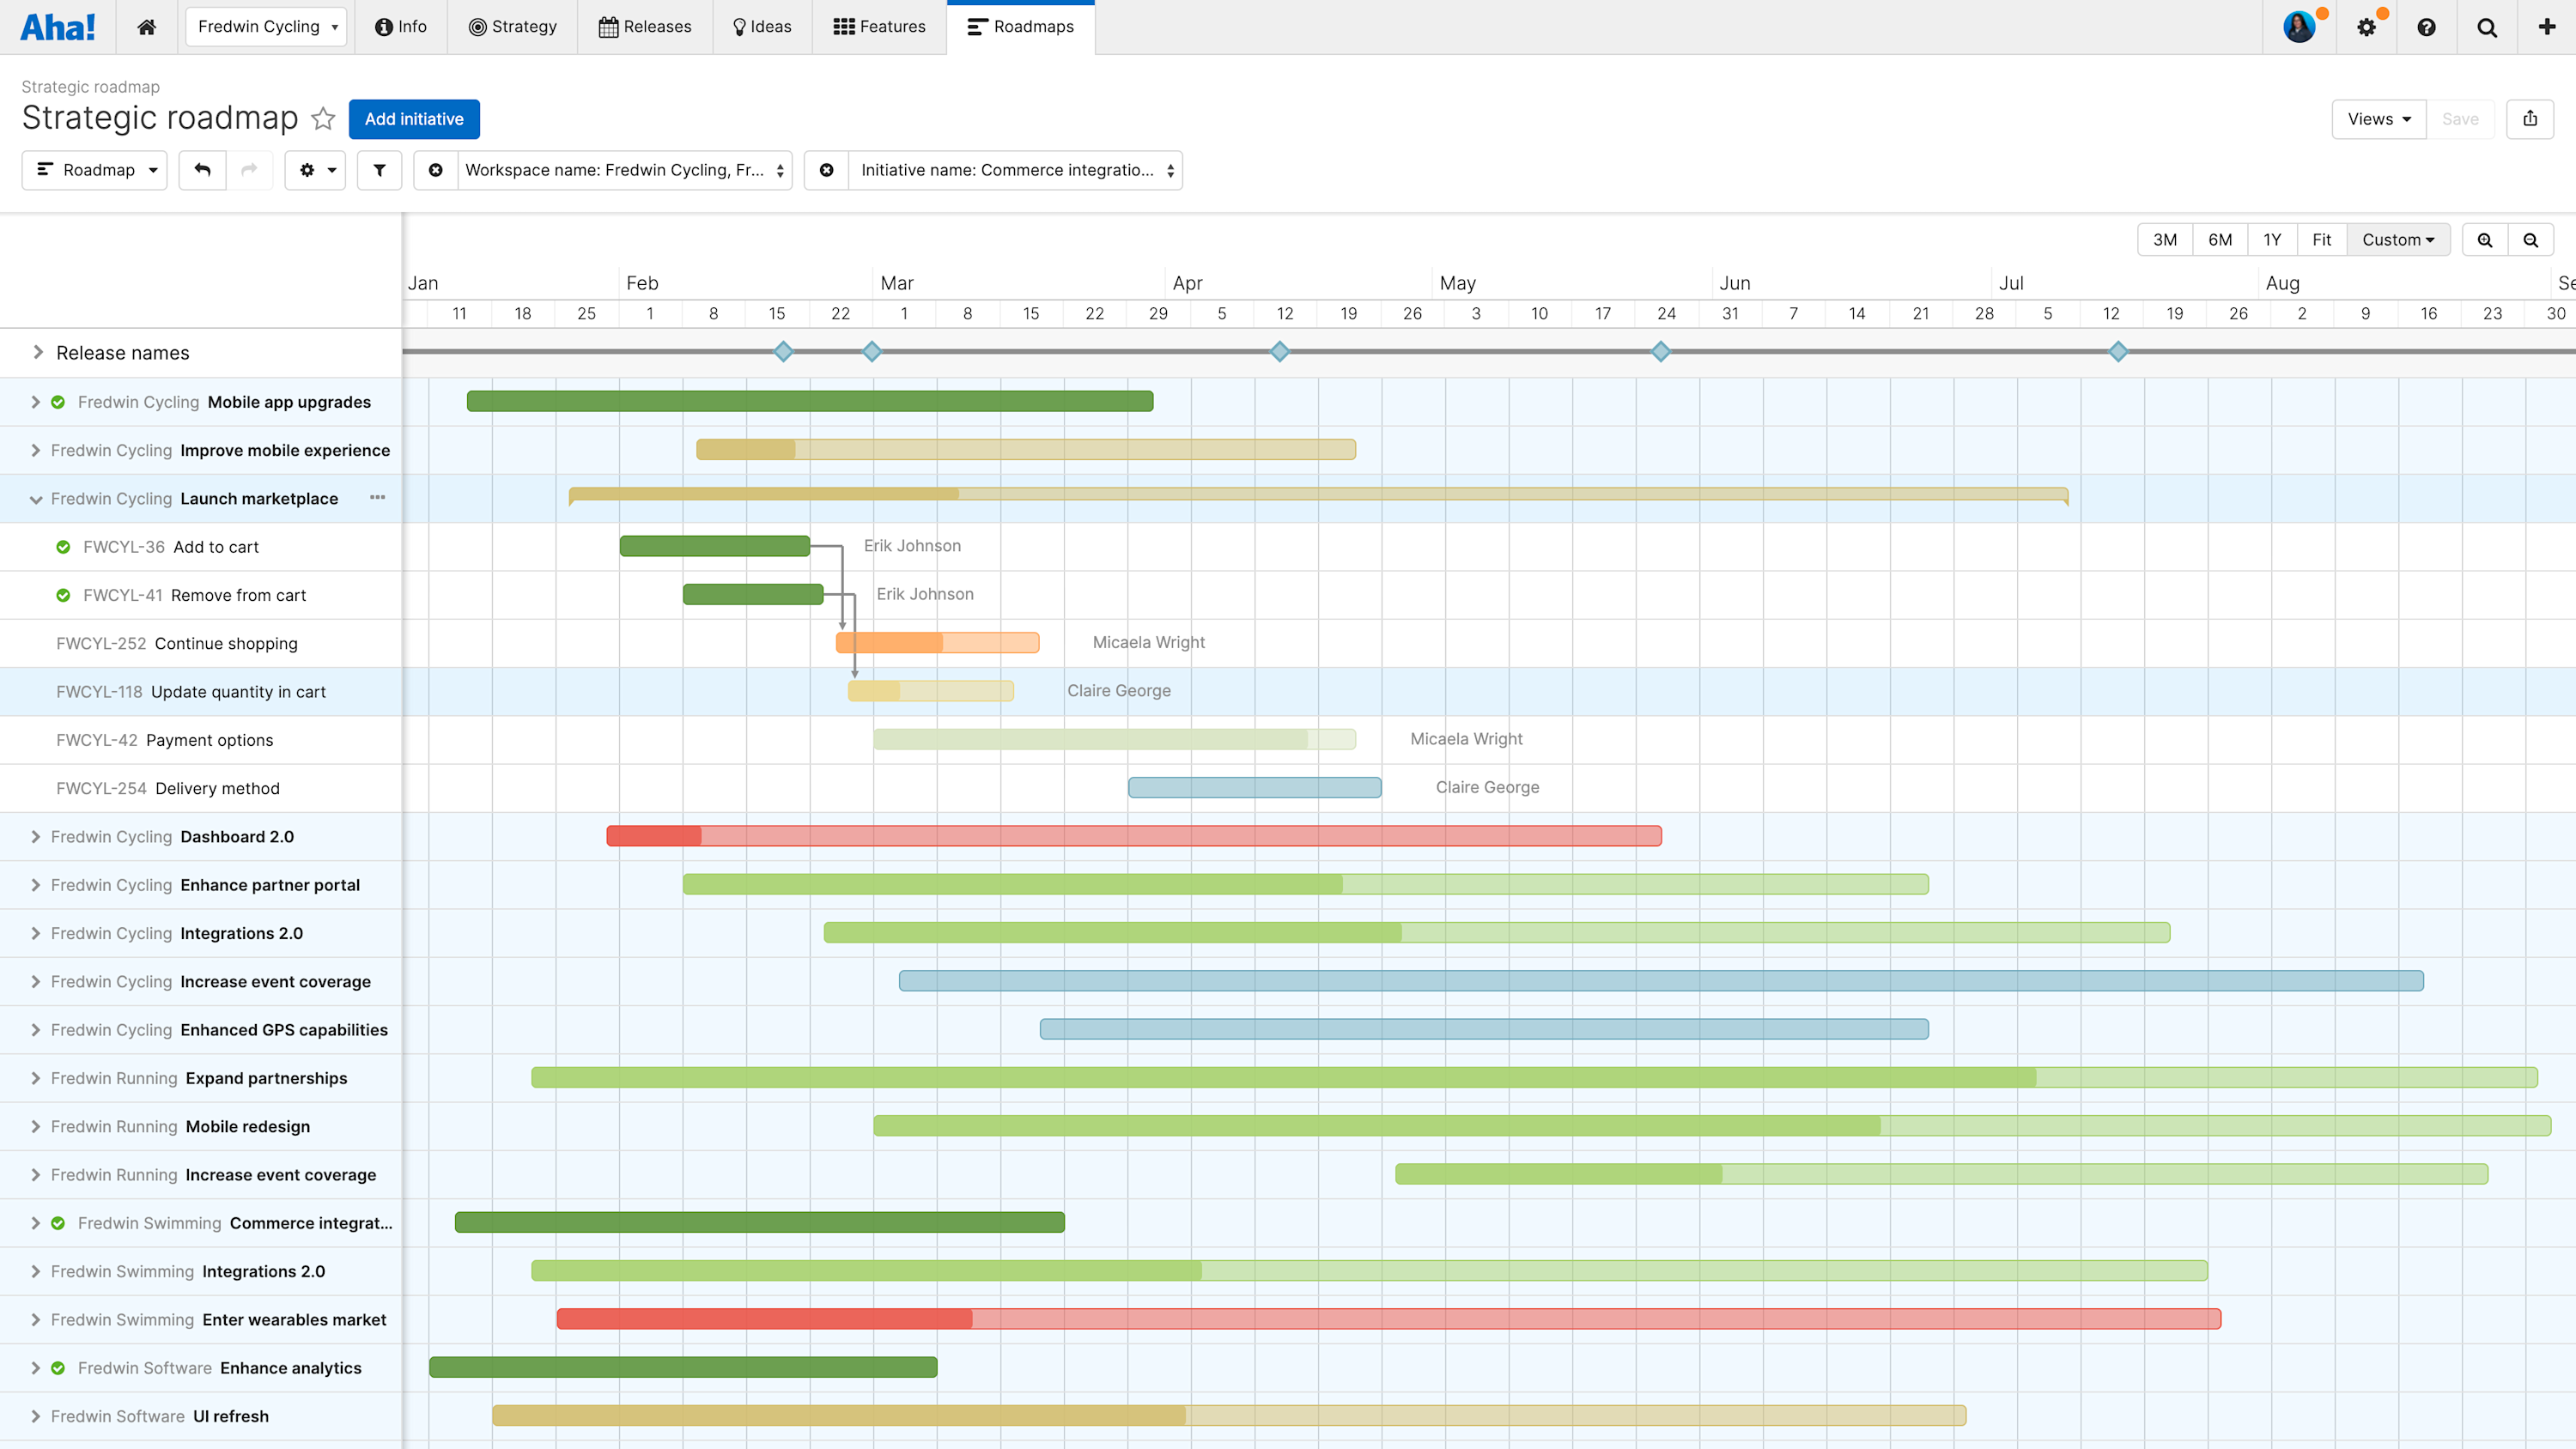Open the more options menu for Launch marketplace

coord(377,498)
